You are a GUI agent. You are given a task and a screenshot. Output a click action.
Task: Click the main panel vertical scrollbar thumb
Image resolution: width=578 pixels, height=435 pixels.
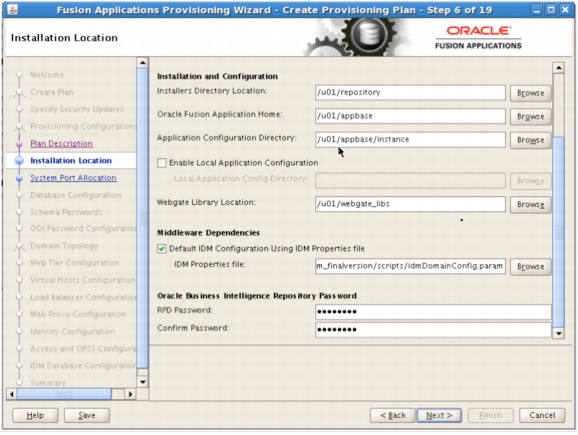tap(558, 232)
